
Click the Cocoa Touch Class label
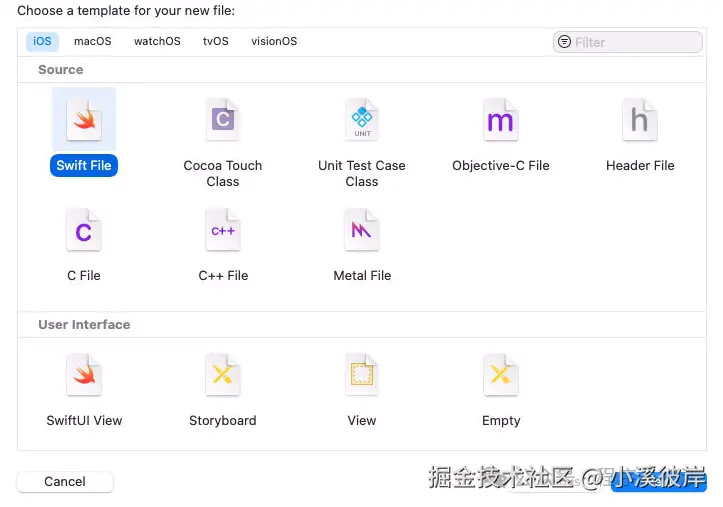(223, 173)
